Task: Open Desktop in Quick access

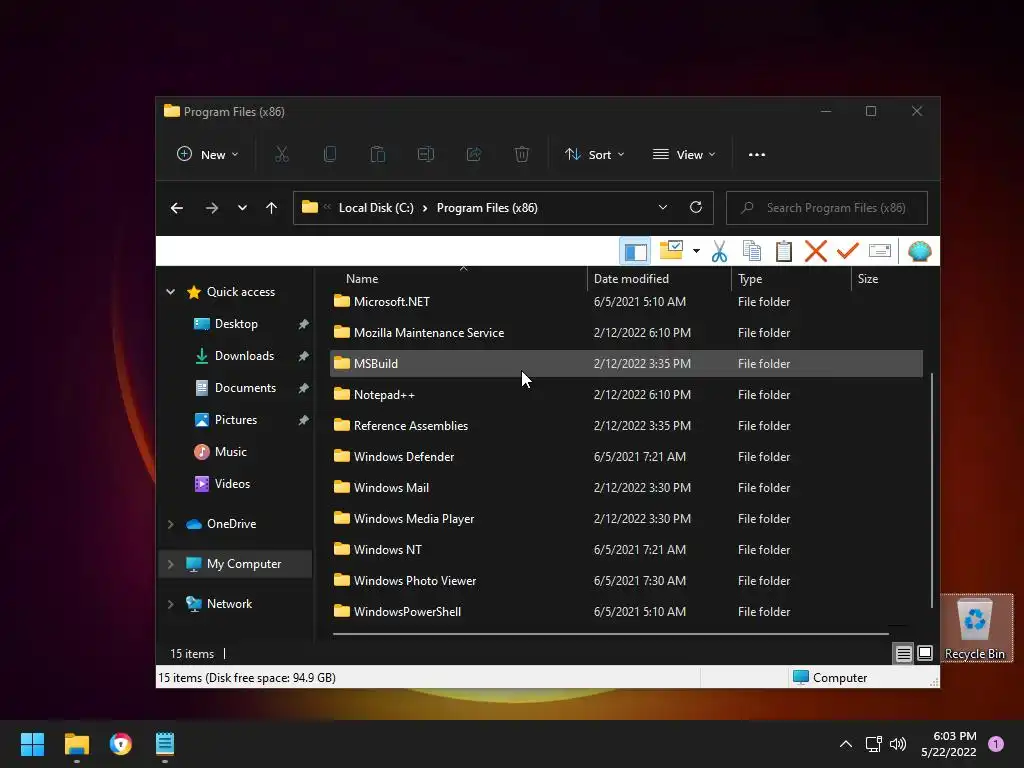Action: [236, 324]
